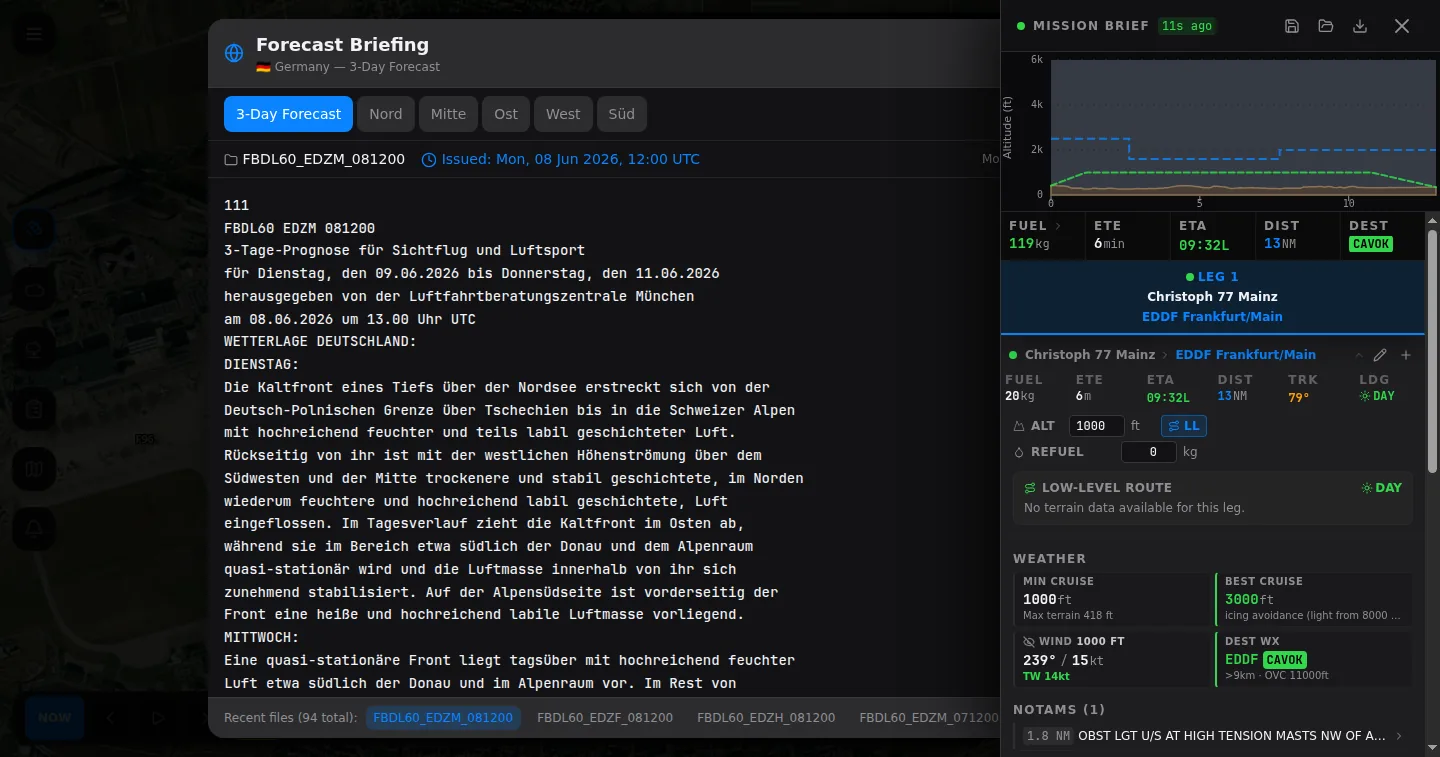Click the altitude profile chart
Image resolution: width=1440 pixels, height=757 pixels.
point(1243,127)
